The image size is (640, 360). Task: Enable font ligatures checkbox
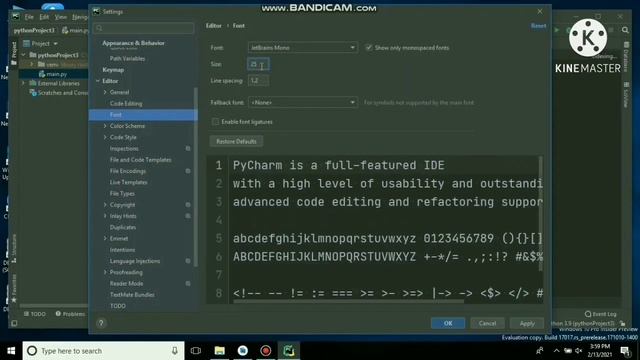coord(215,122)
